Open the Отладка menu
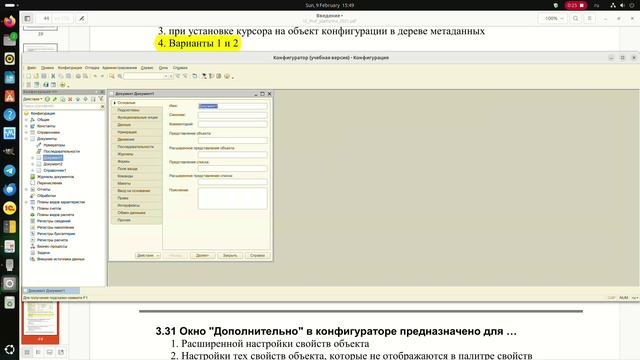Viewport: 640px width, 360px height. click(92, 68)
